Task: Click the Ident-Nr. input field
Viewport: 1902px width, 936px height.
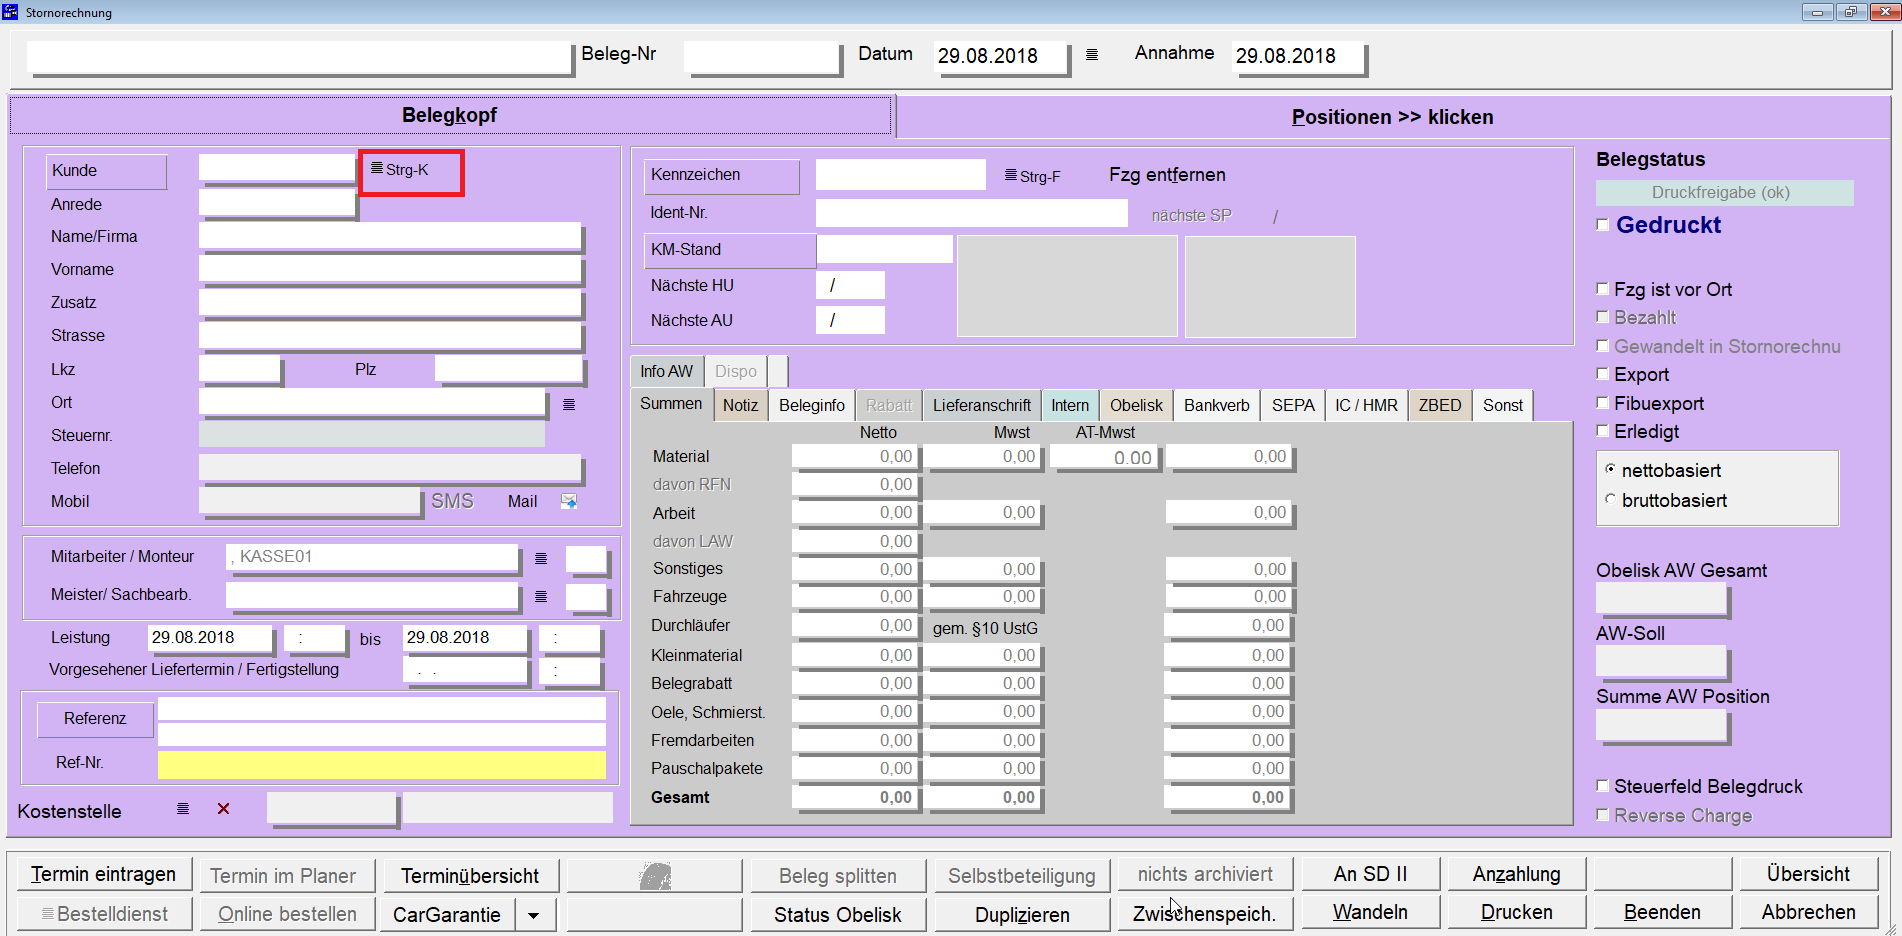Action: tap(972, 213)
